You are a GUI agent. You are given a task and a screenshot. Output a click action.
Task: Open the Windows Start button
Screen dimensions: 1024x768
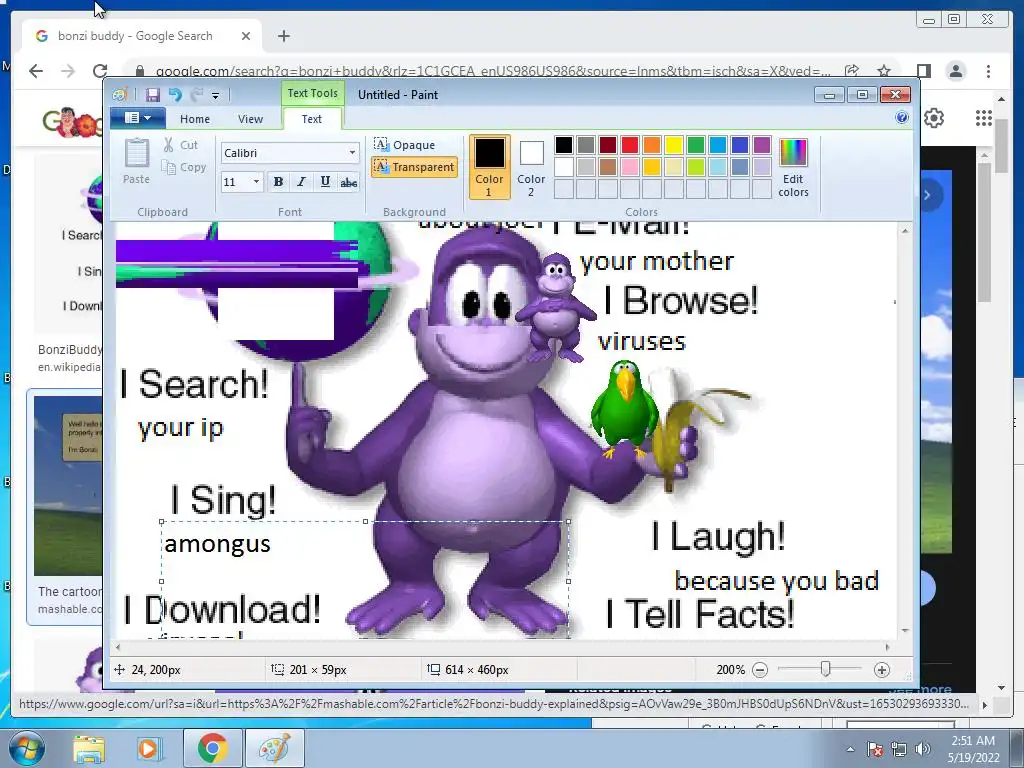click(26, 748)
